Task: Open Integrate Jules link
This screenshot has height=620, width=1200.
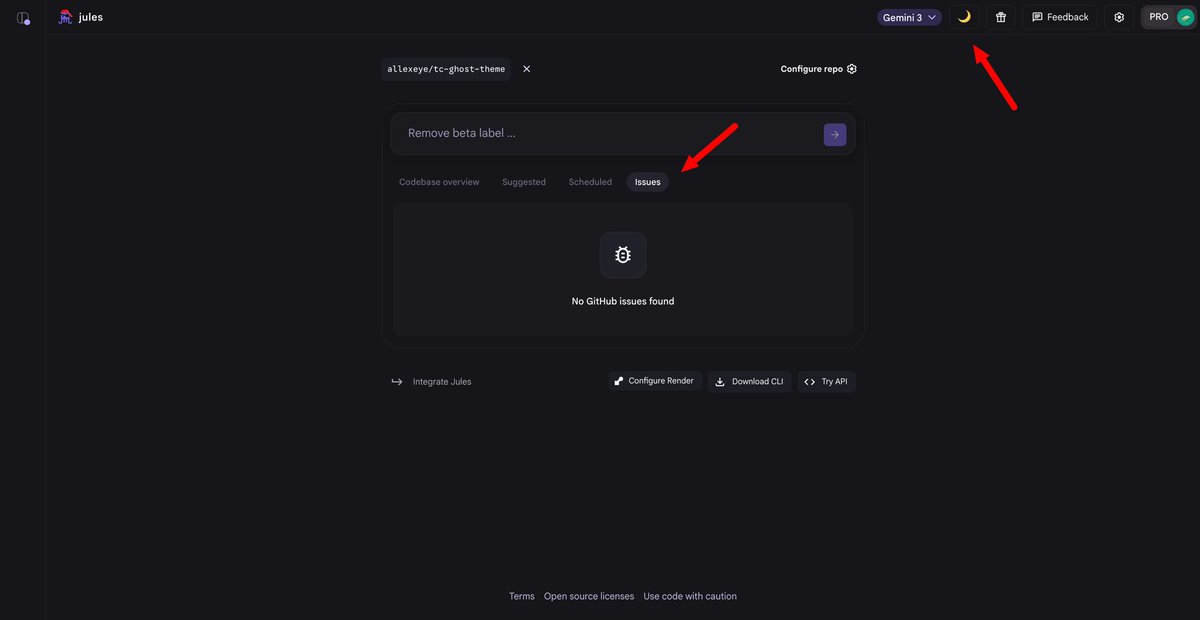Action: pos(431,381)
